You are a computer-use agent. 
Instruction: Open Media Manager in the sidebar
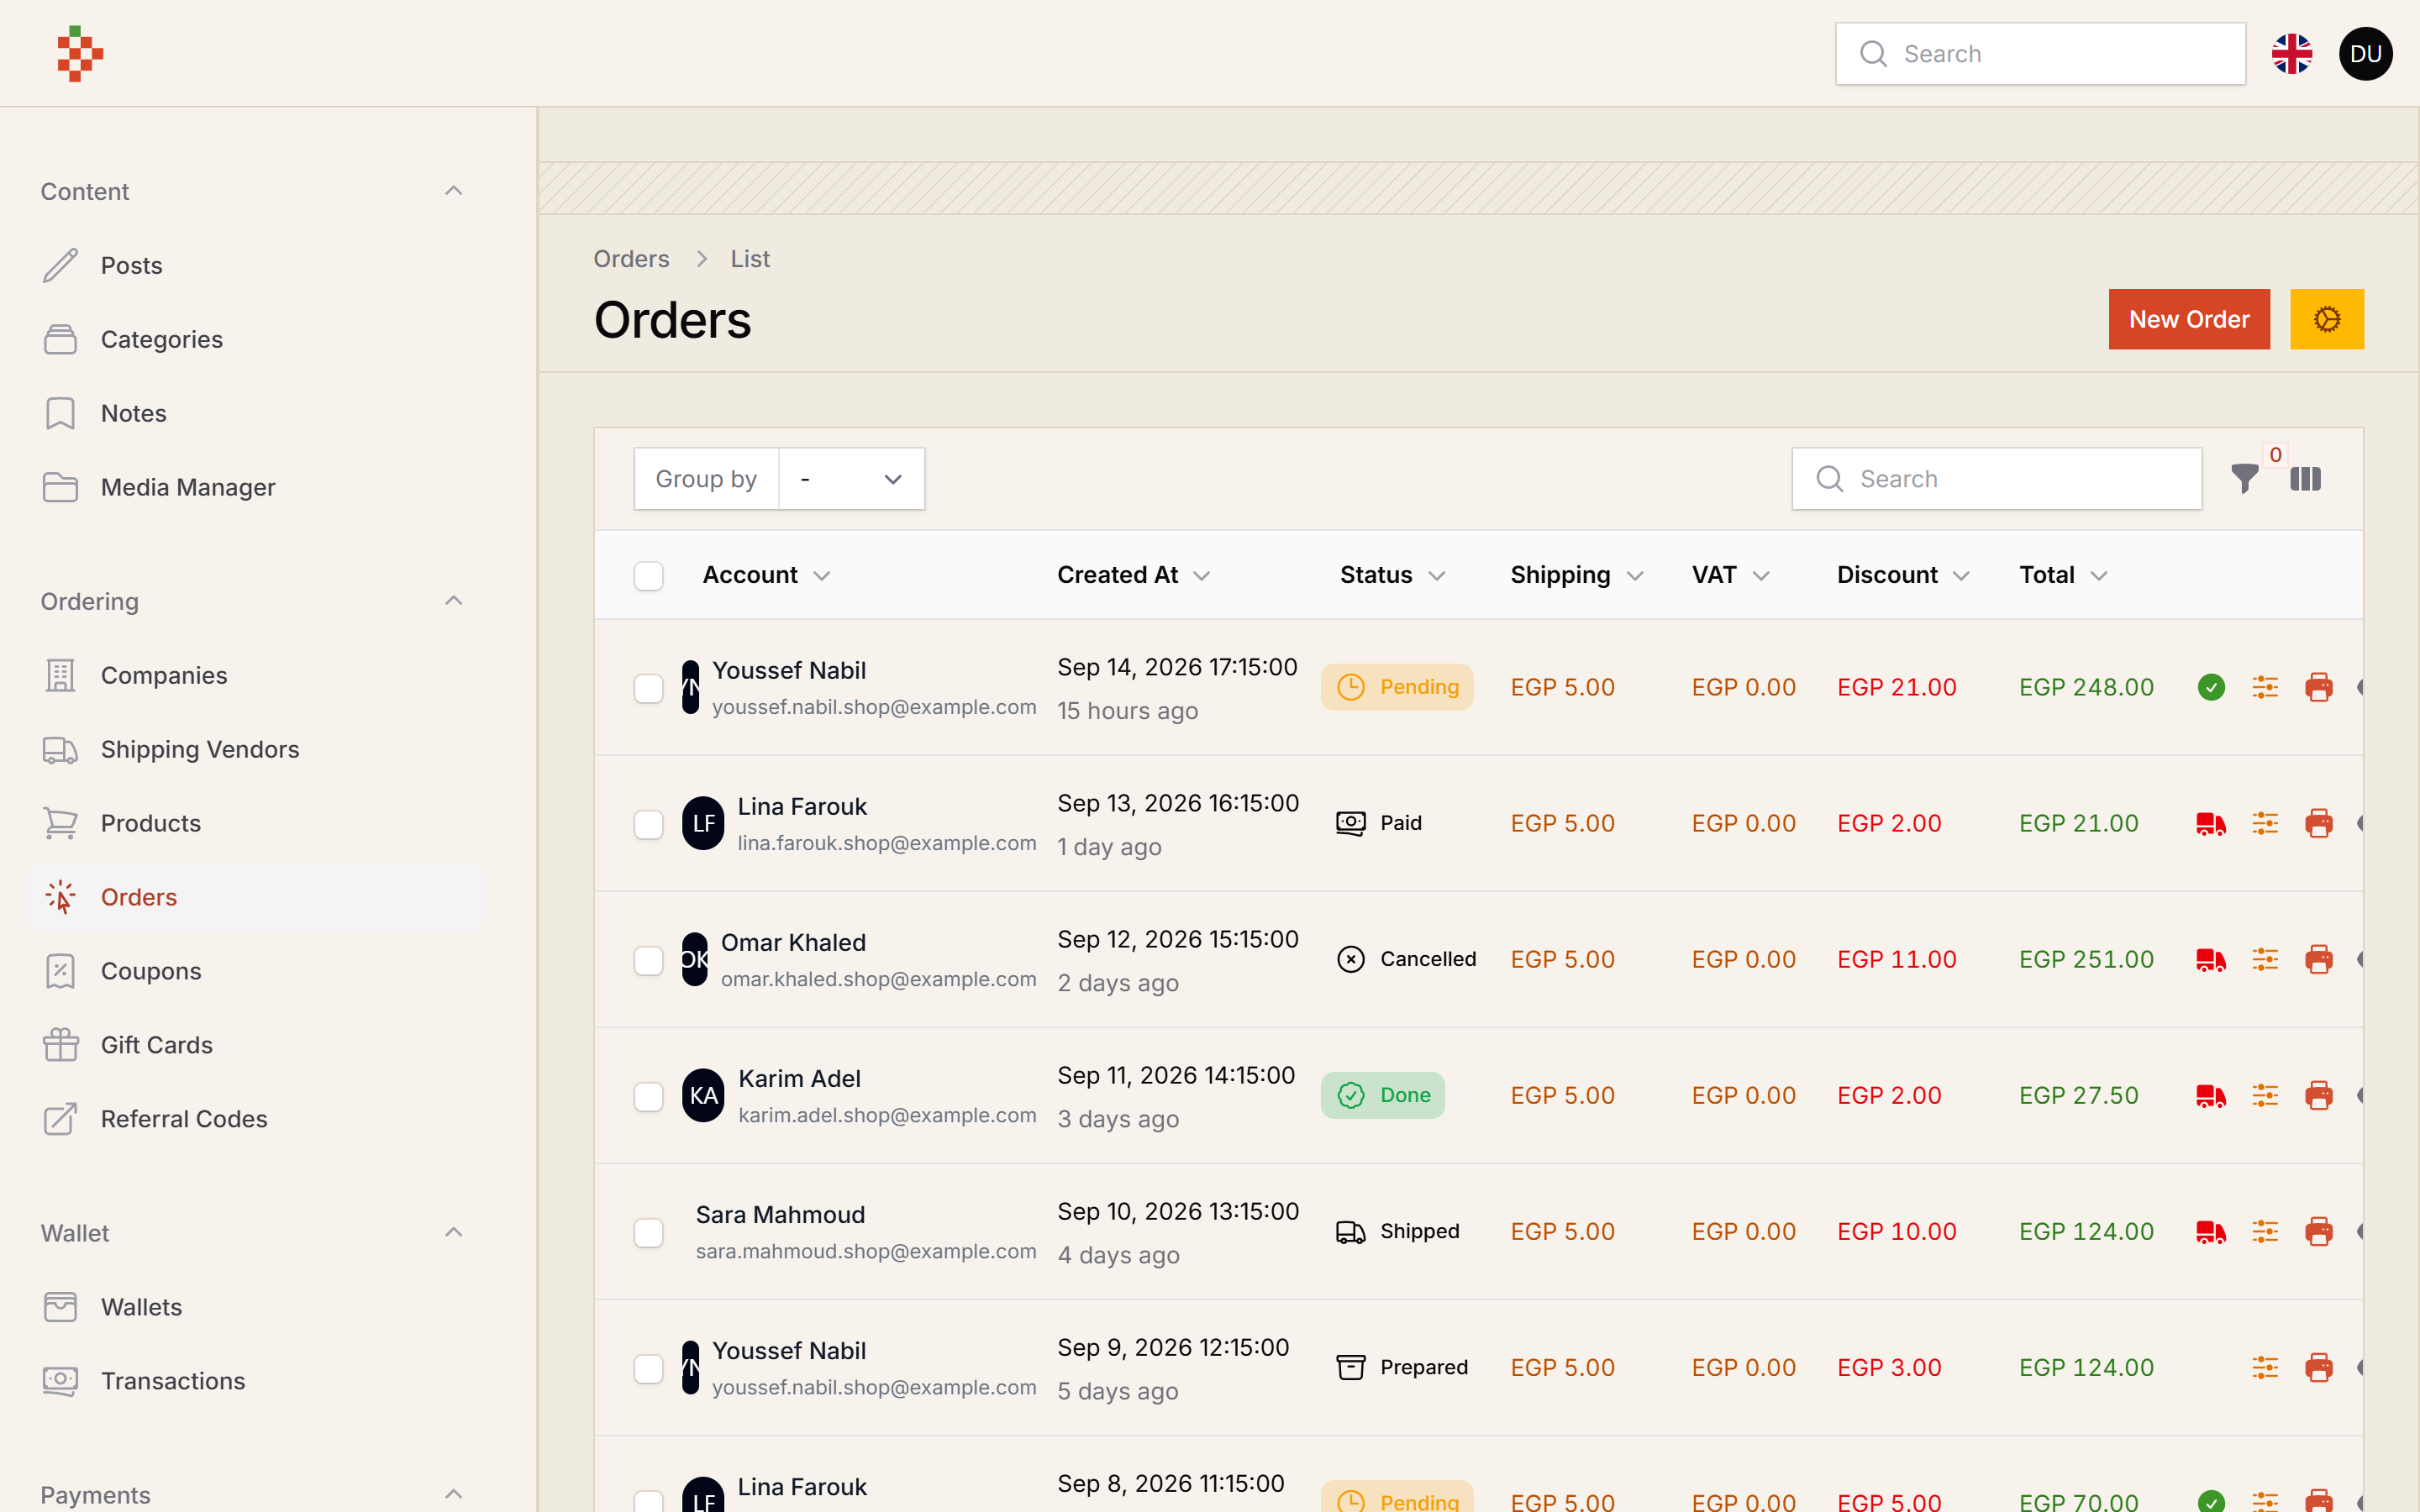tap(255, 487)
